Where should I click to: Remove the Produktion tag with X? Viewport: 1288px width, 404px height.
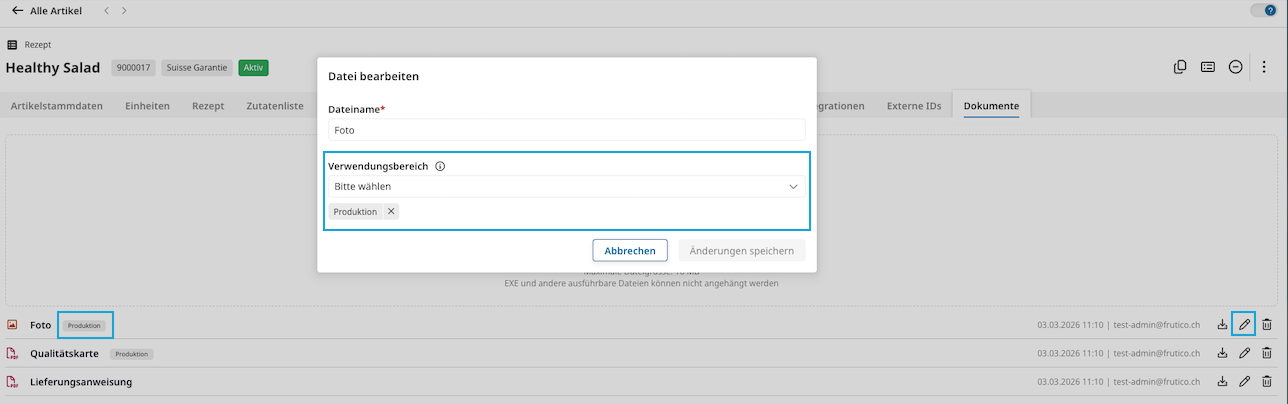coord(391,211)
